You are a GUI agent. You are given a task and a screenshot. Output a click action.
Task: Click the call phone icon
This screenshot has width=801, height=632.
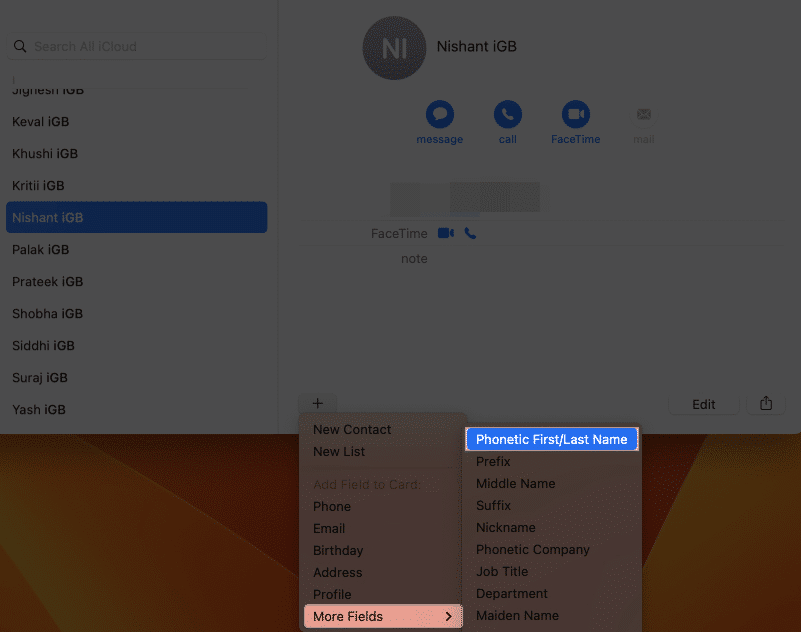point(507,114)
